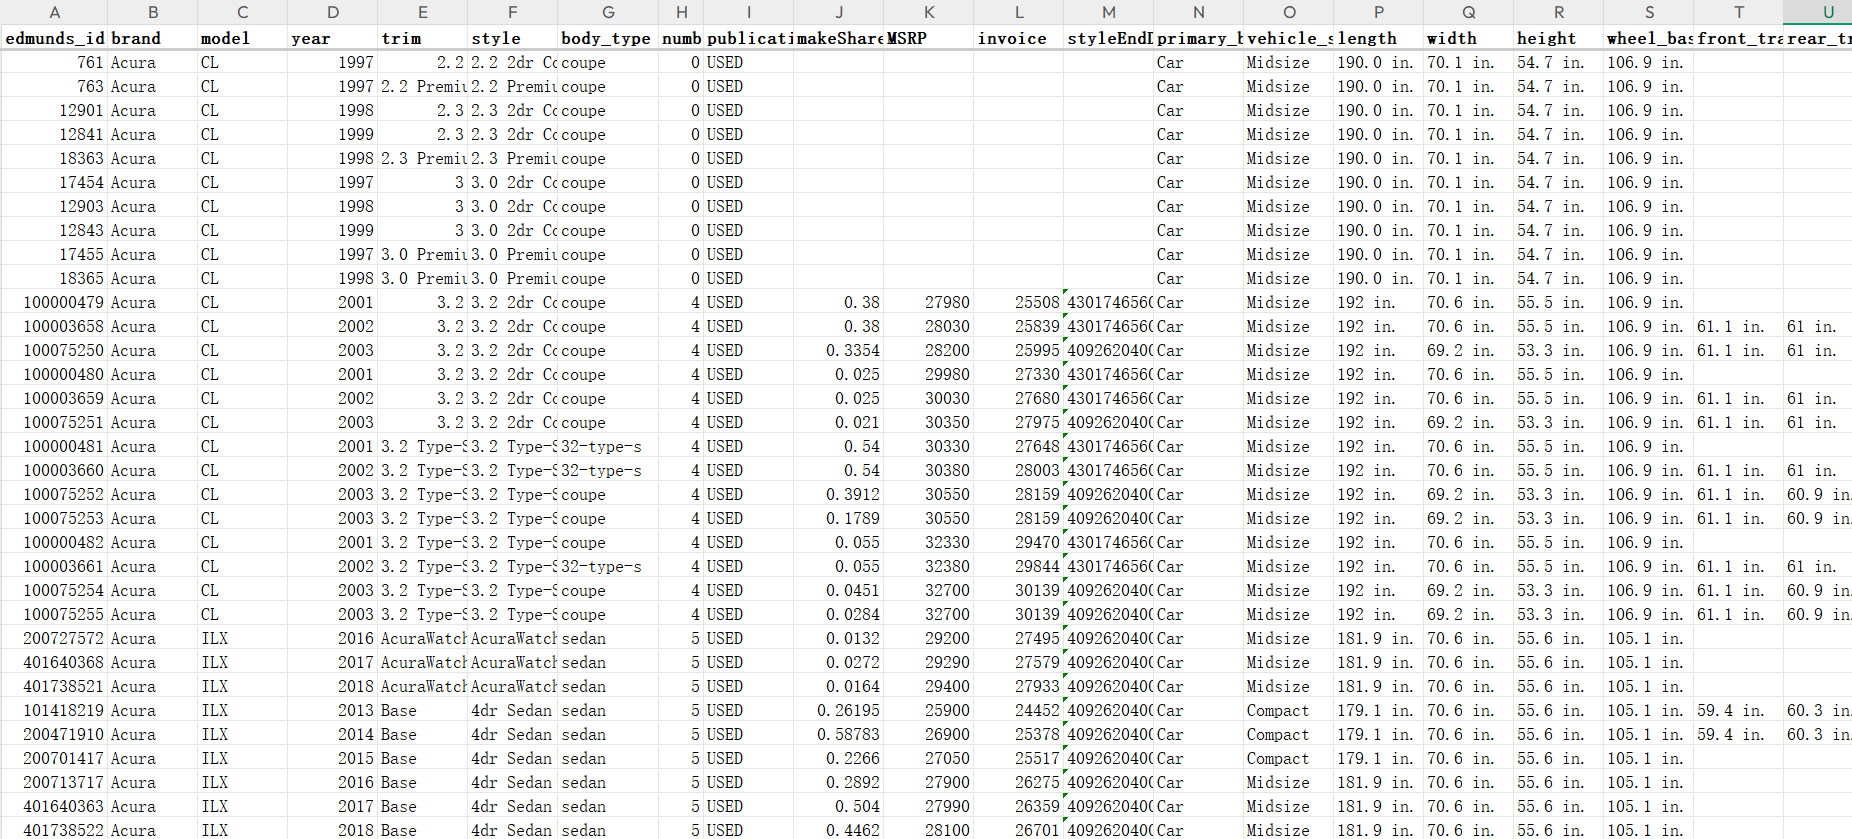Select the brand header cell
1852x839 pixels.
tap(152, 38)
